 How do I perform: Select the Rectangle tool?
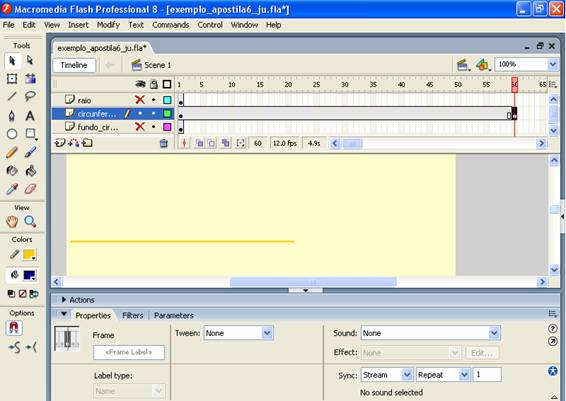[x=31, y=134]
